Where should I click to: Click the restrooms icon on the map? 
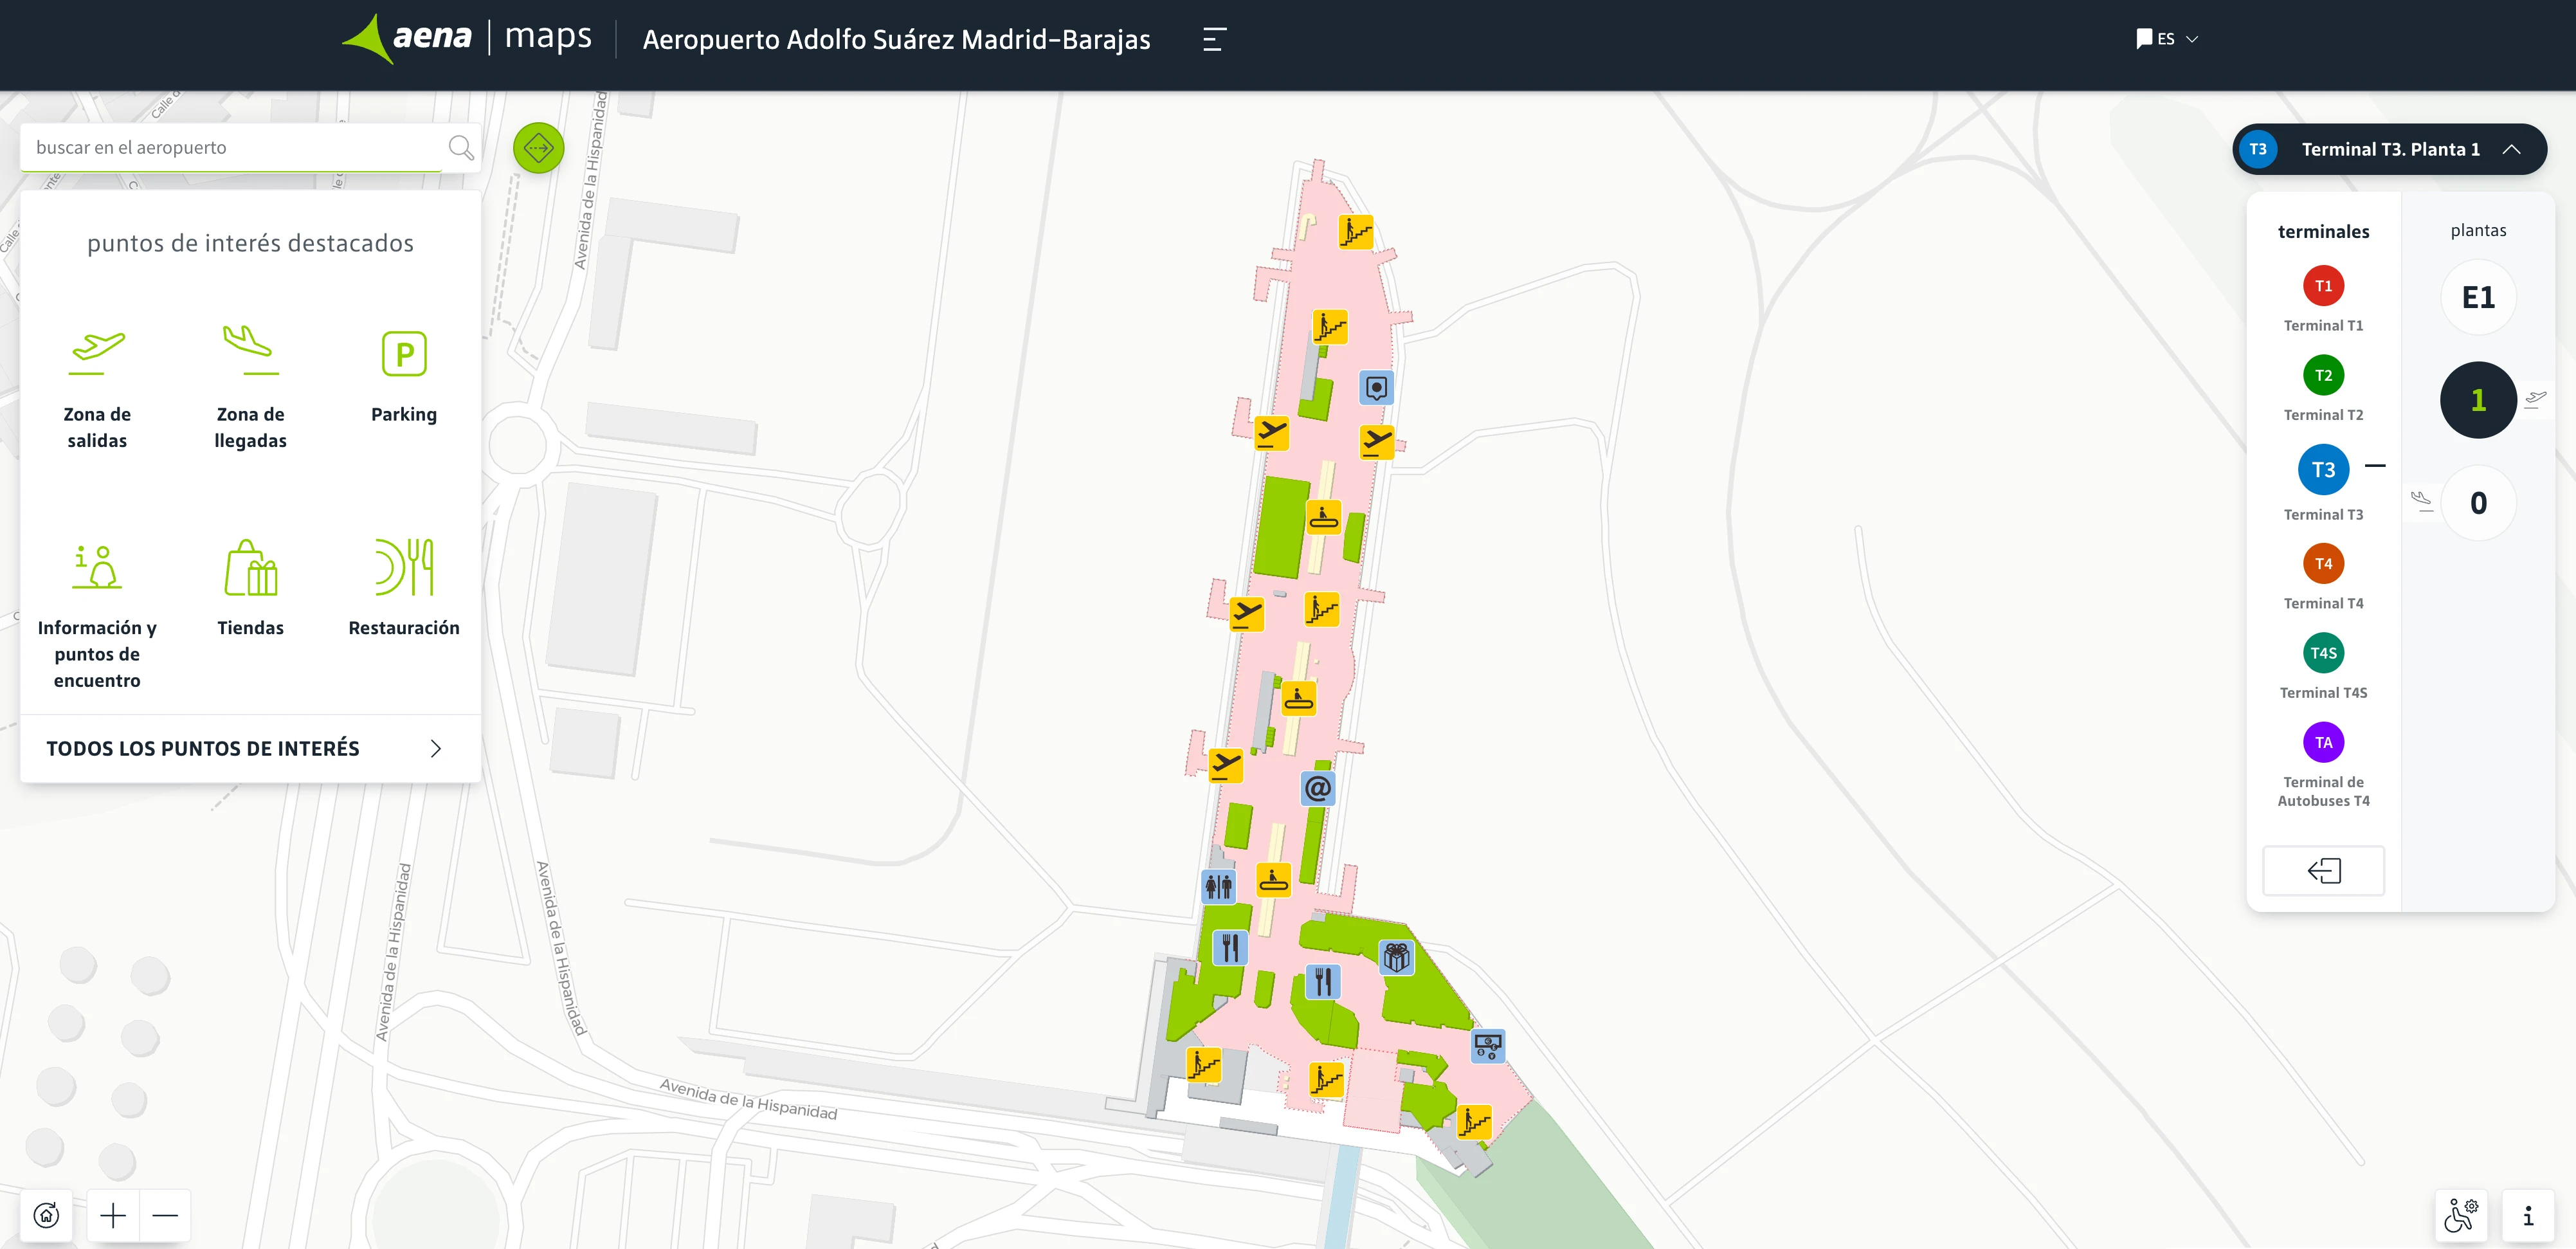pos(1219,886)
